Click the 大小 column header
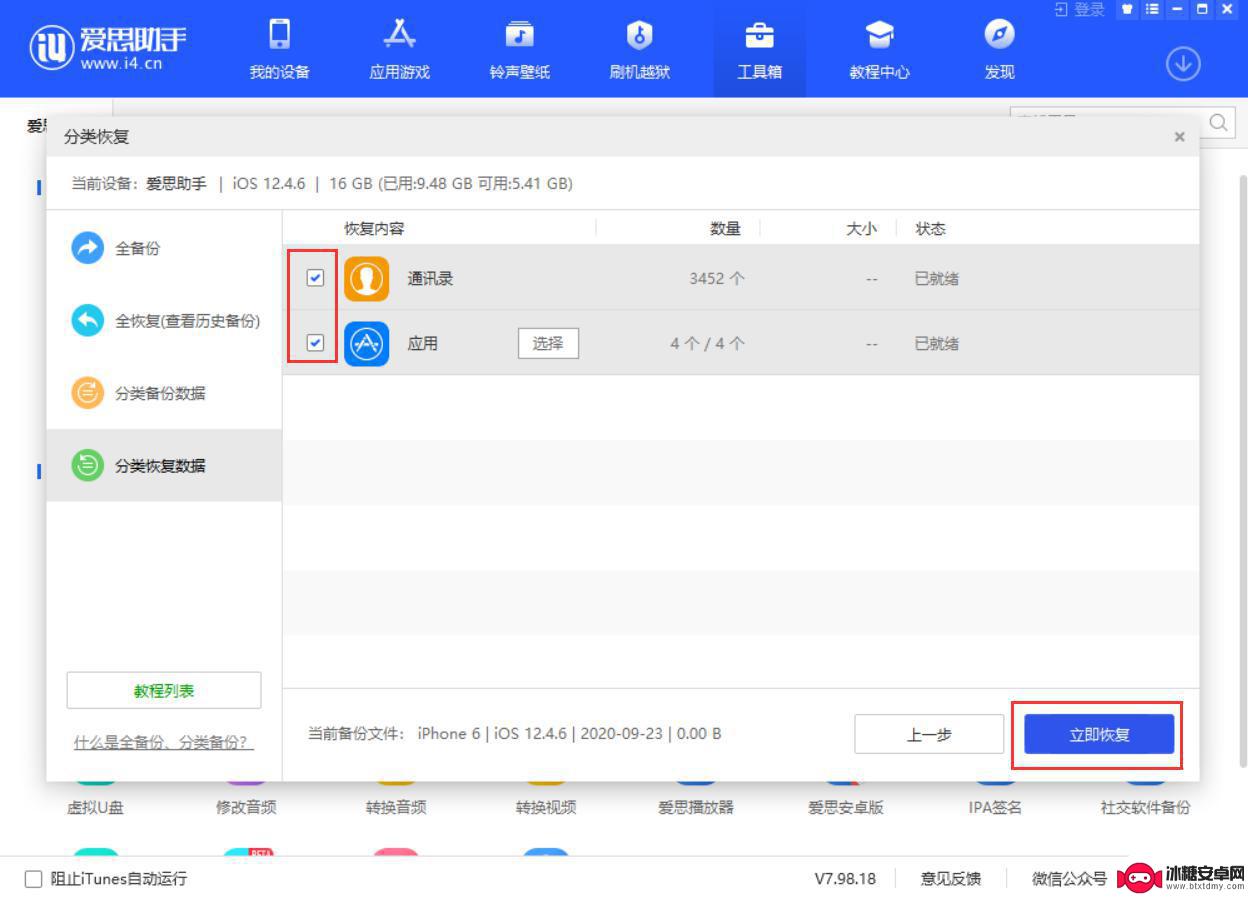 861,229
